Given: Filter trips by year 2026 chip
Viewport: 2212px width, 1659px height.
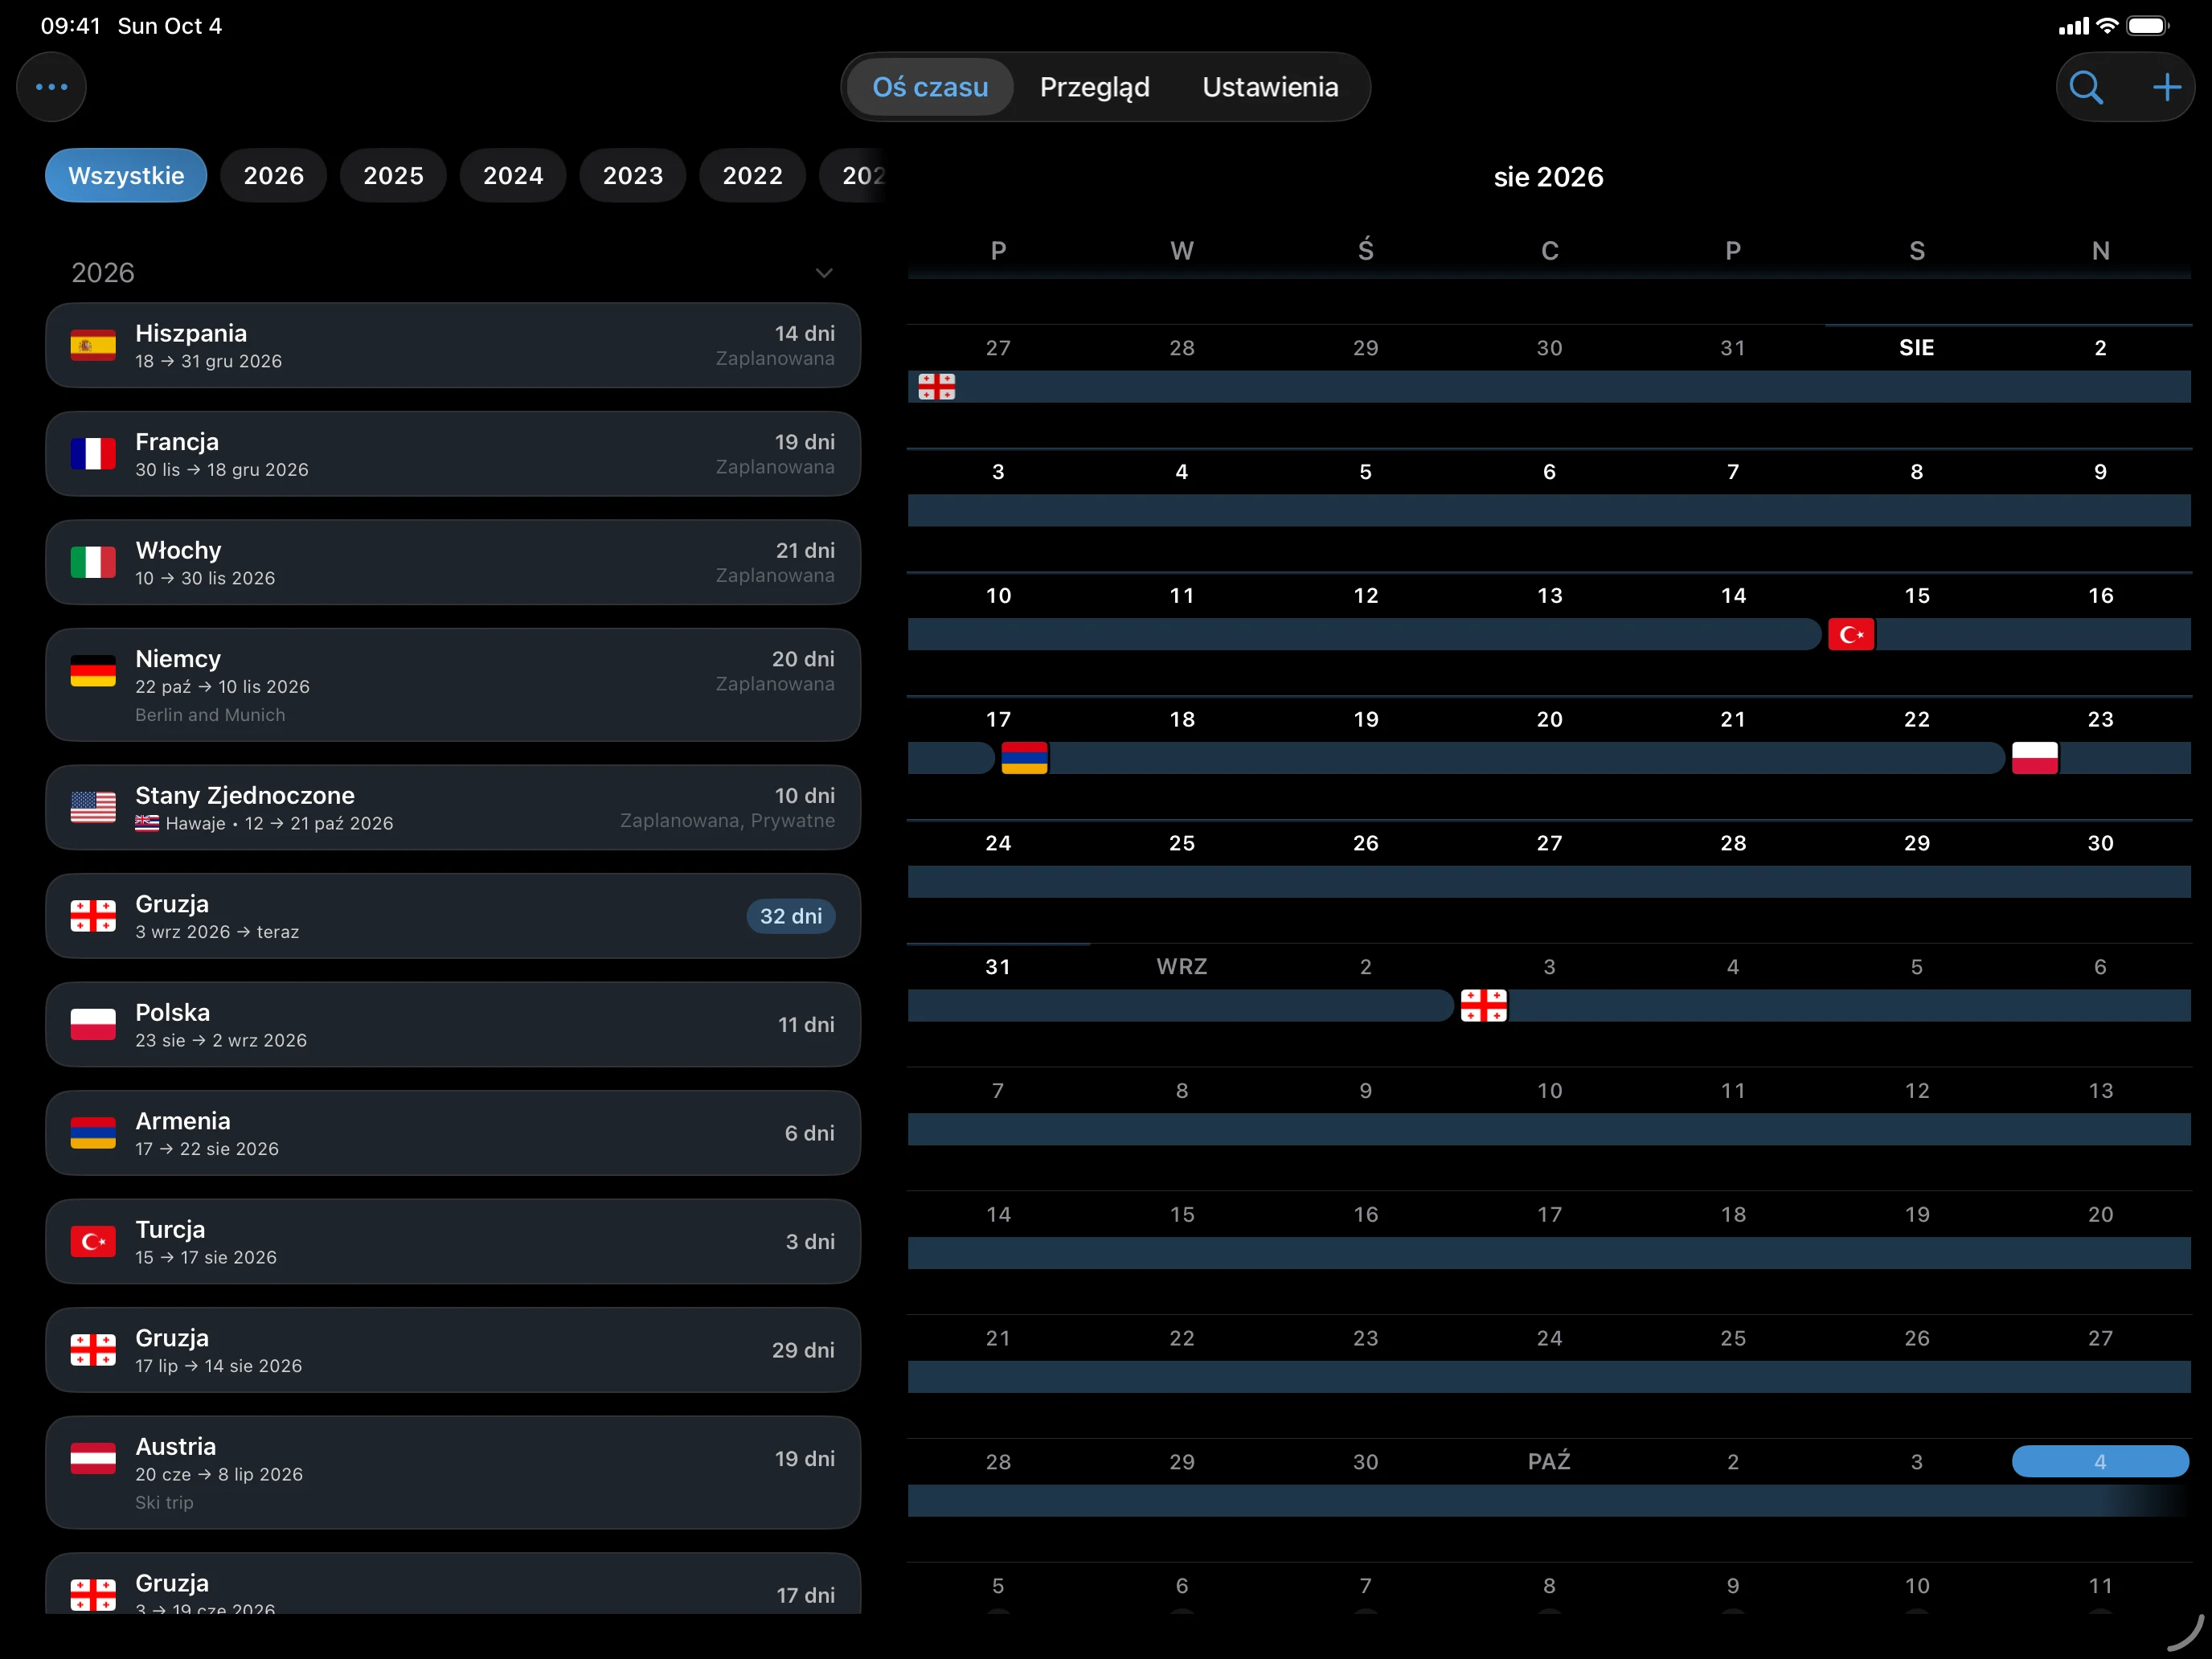Looking at the screenshot, I should tap(273, 176).
